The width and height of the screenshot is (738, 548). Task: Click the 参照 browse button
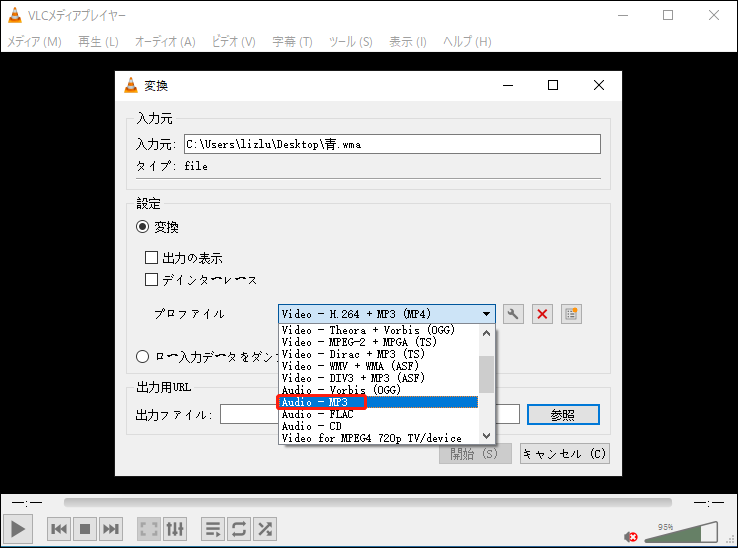click(563, 415)
